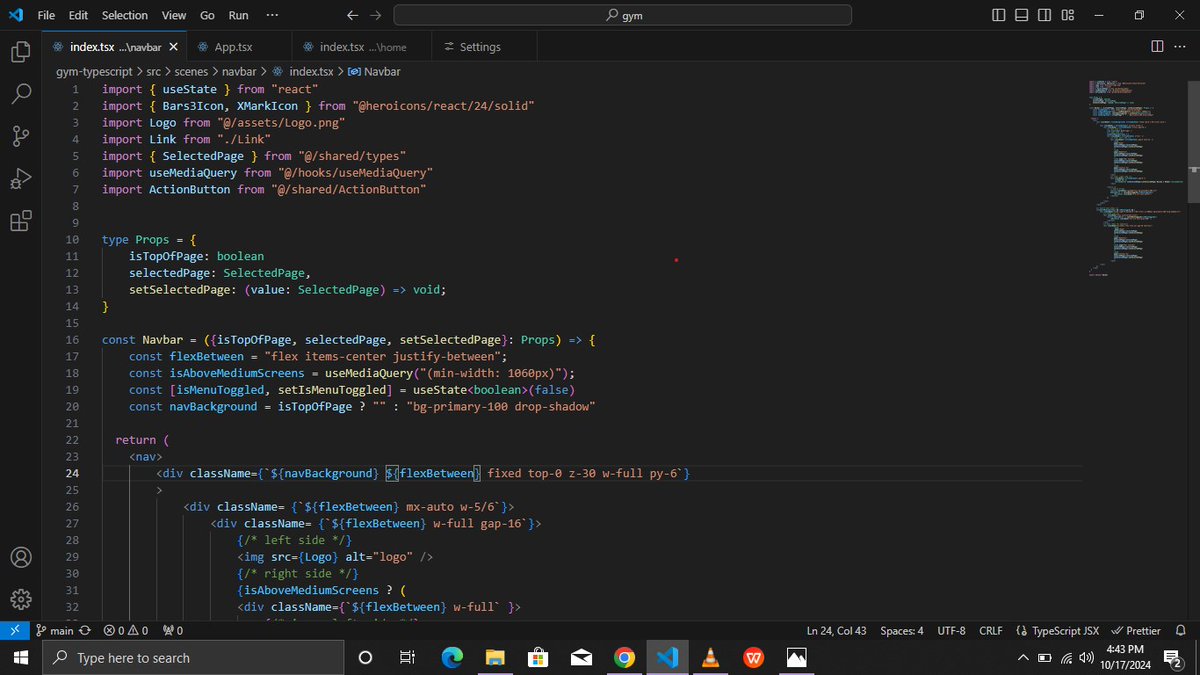Click the gym command center search box
Image resolution: width=1200 pixels, height=675 pixels.
[623, 16]
